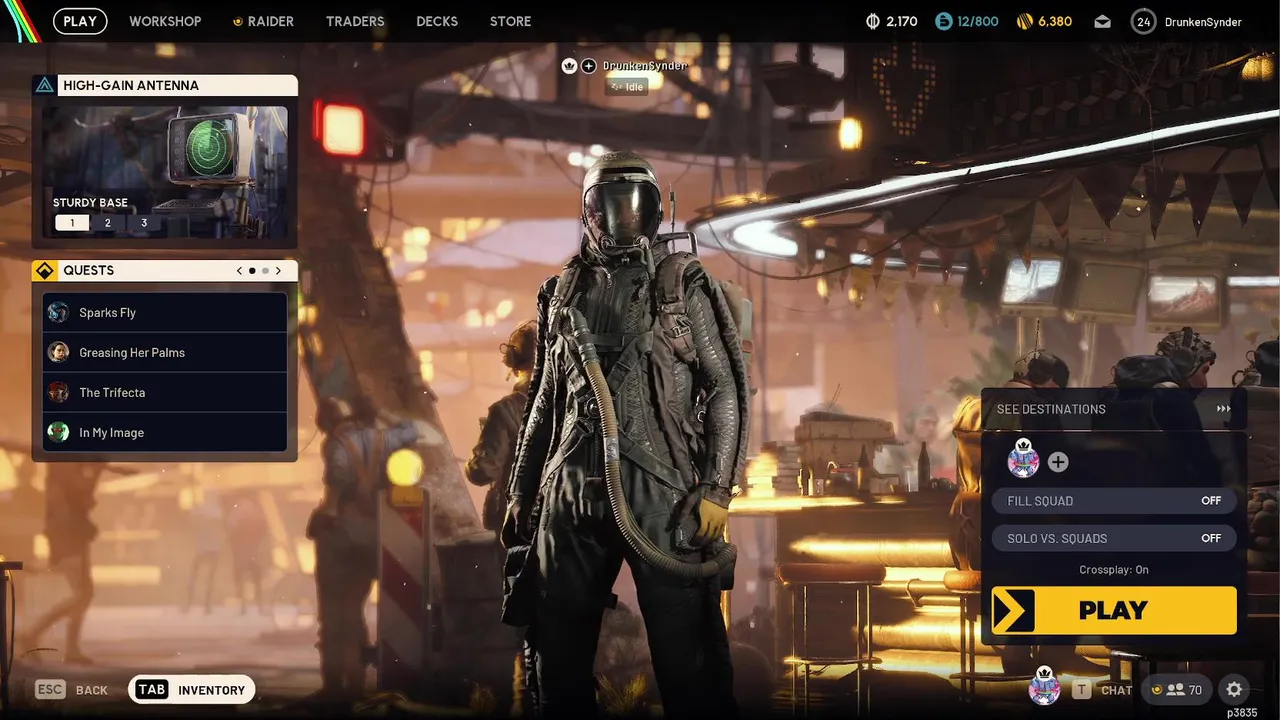The width and height of the screenshot is (1280, 720).
Task: Click the Sparks Fly quest giver portrait
Action: pos(58,312)
